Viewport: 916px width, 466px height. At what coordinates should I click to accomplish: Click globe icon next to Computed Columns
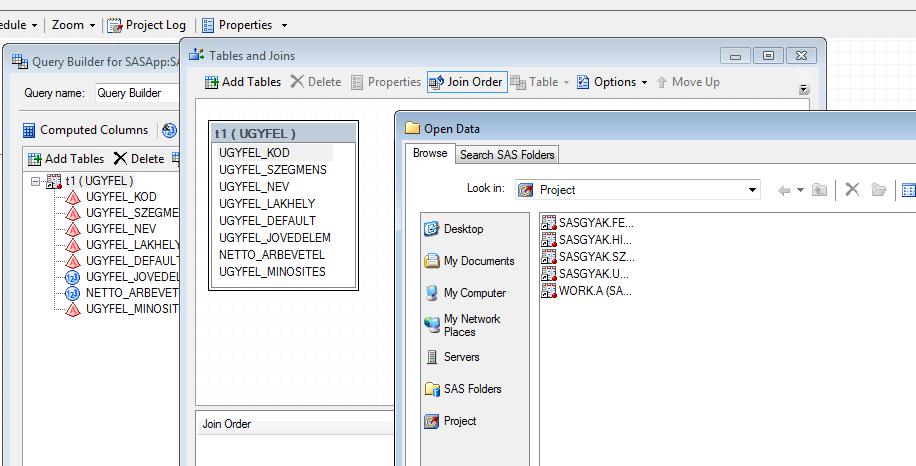point(169,130)
